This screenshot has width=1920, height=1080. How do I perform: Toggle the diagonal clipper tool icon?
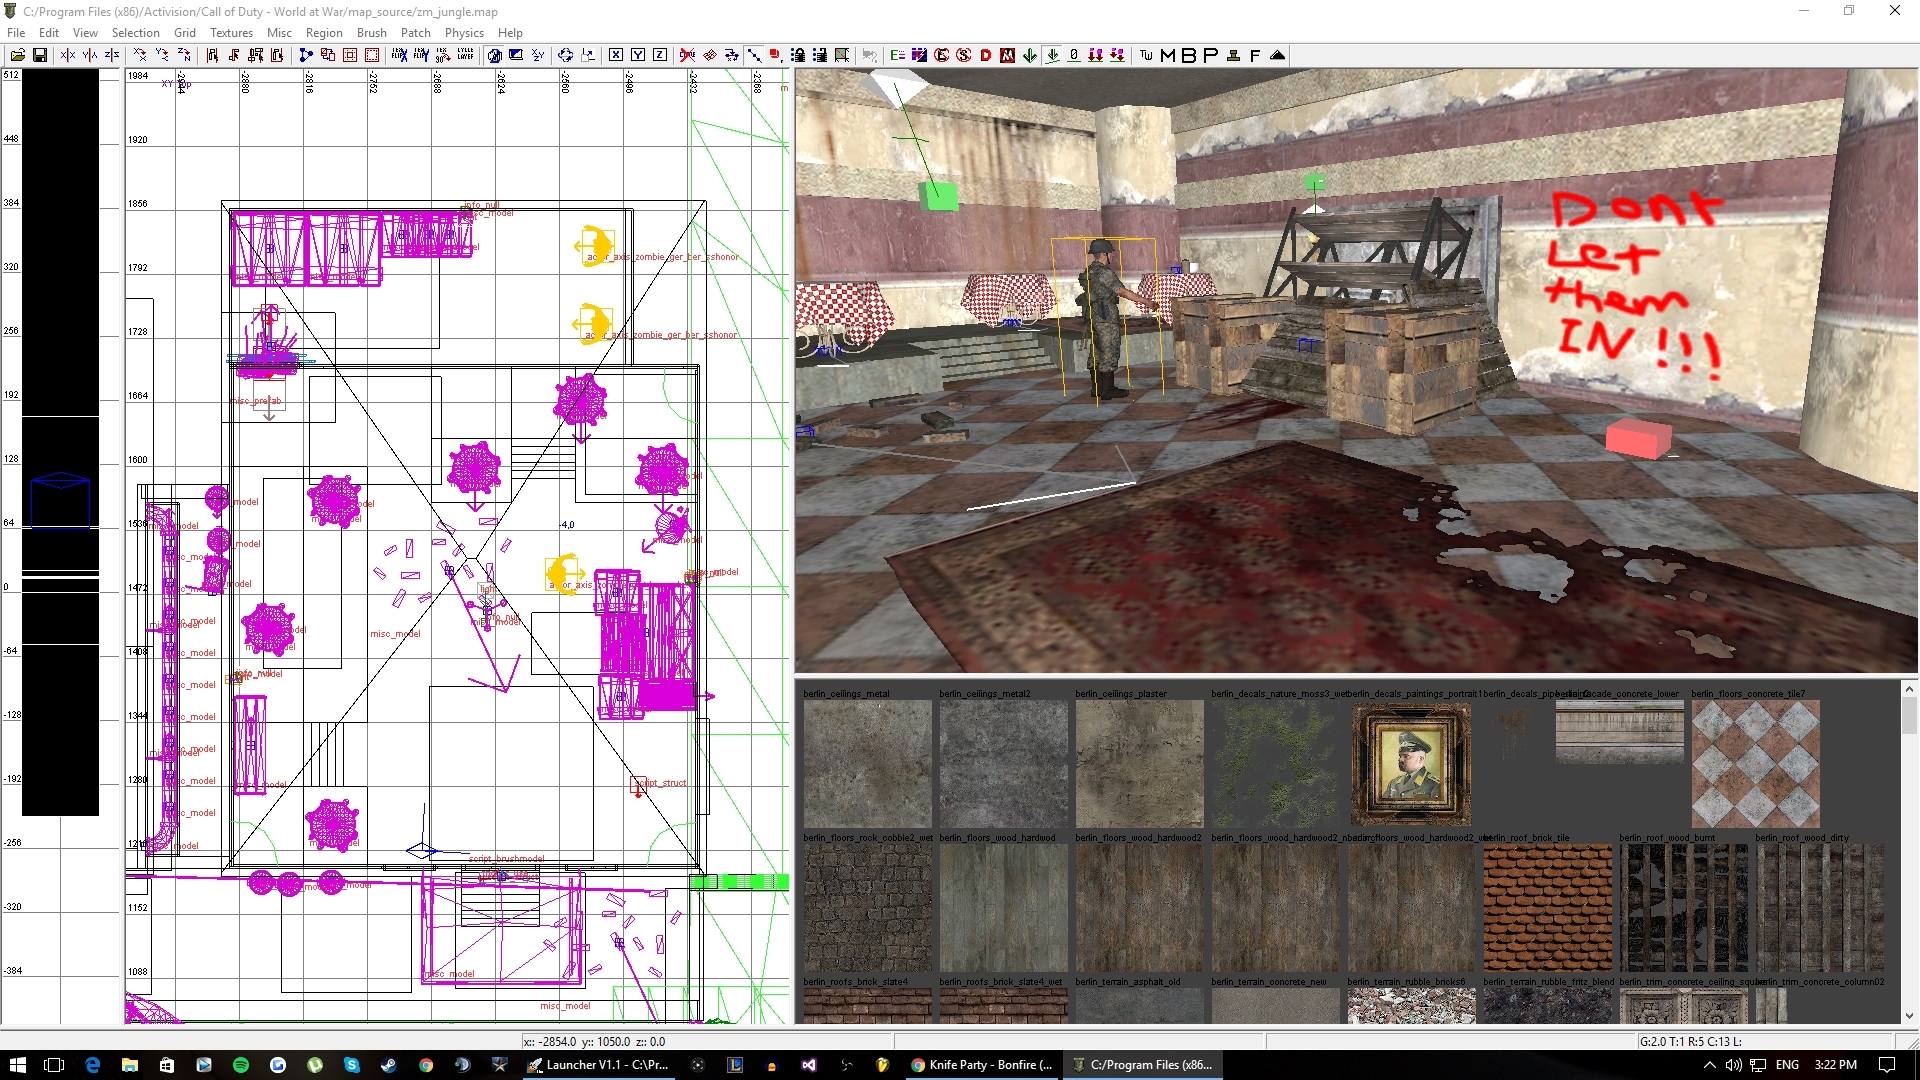tap(754, 55)
